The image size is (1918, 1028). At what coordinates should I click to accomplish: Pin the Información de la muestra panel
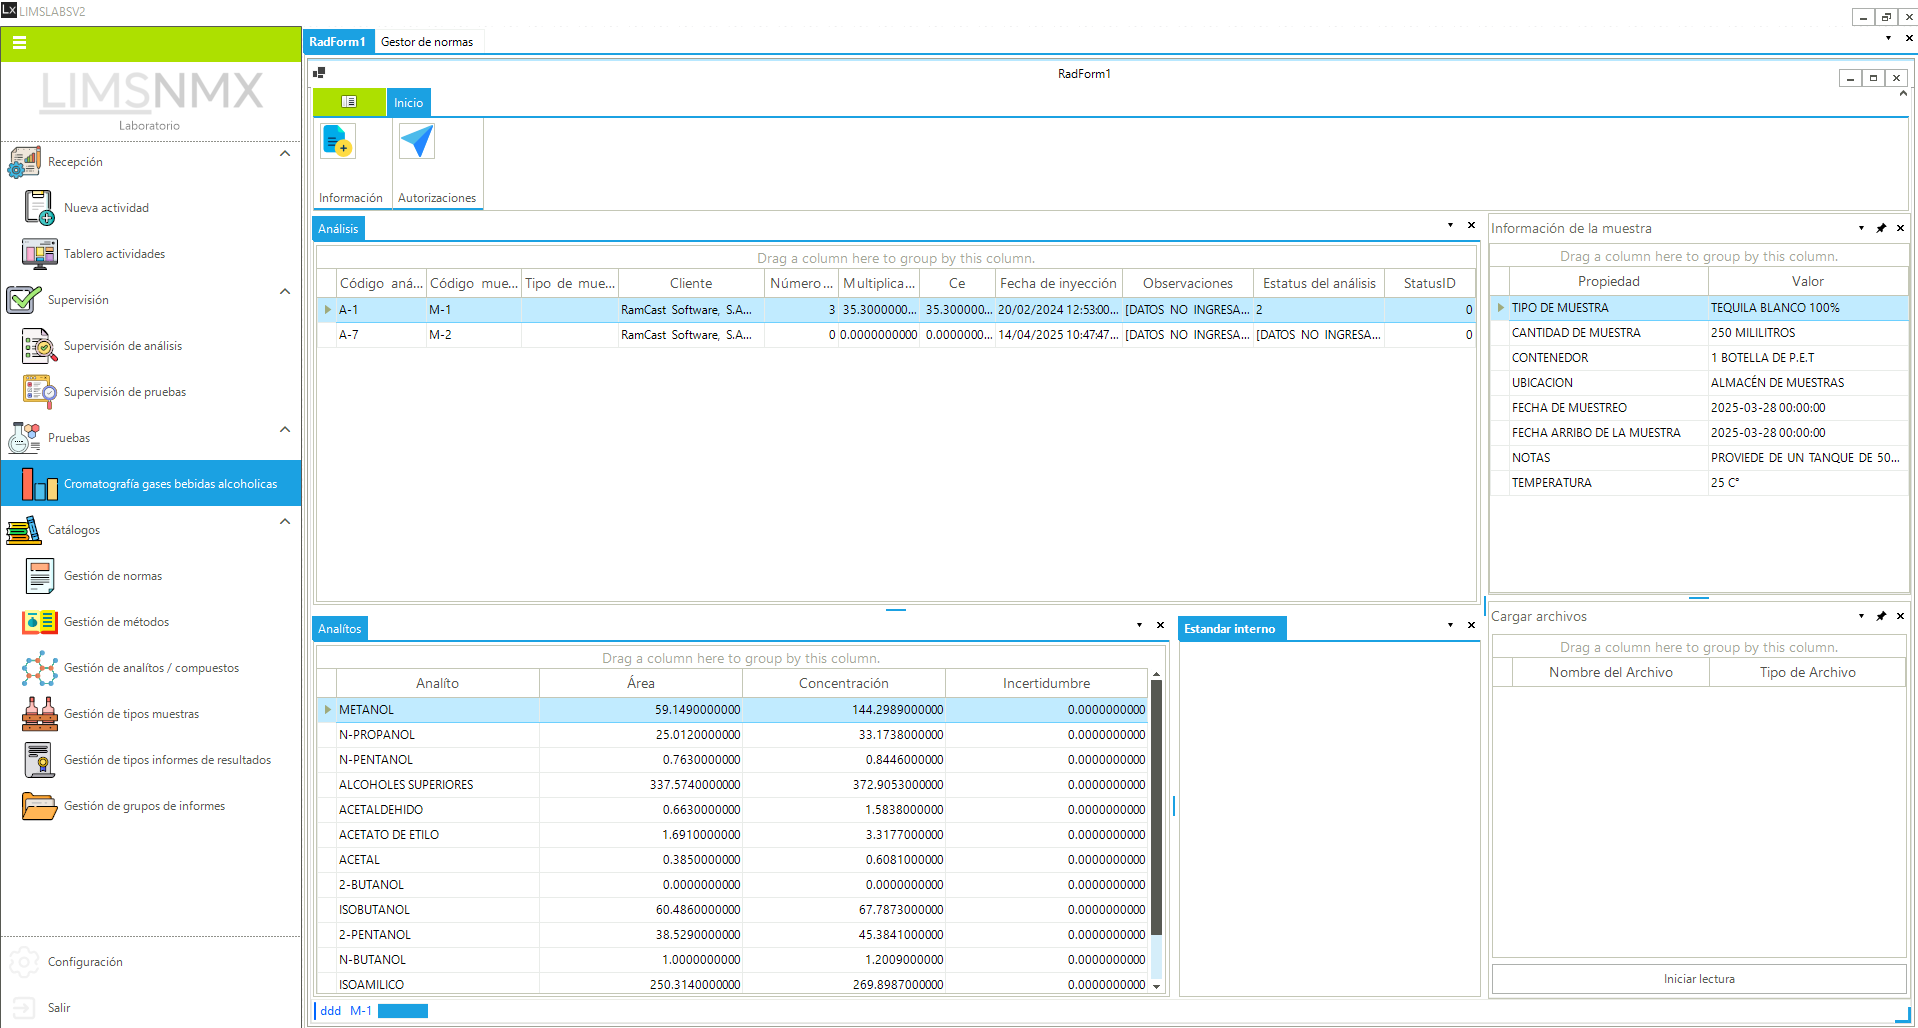pos(1881,227)
